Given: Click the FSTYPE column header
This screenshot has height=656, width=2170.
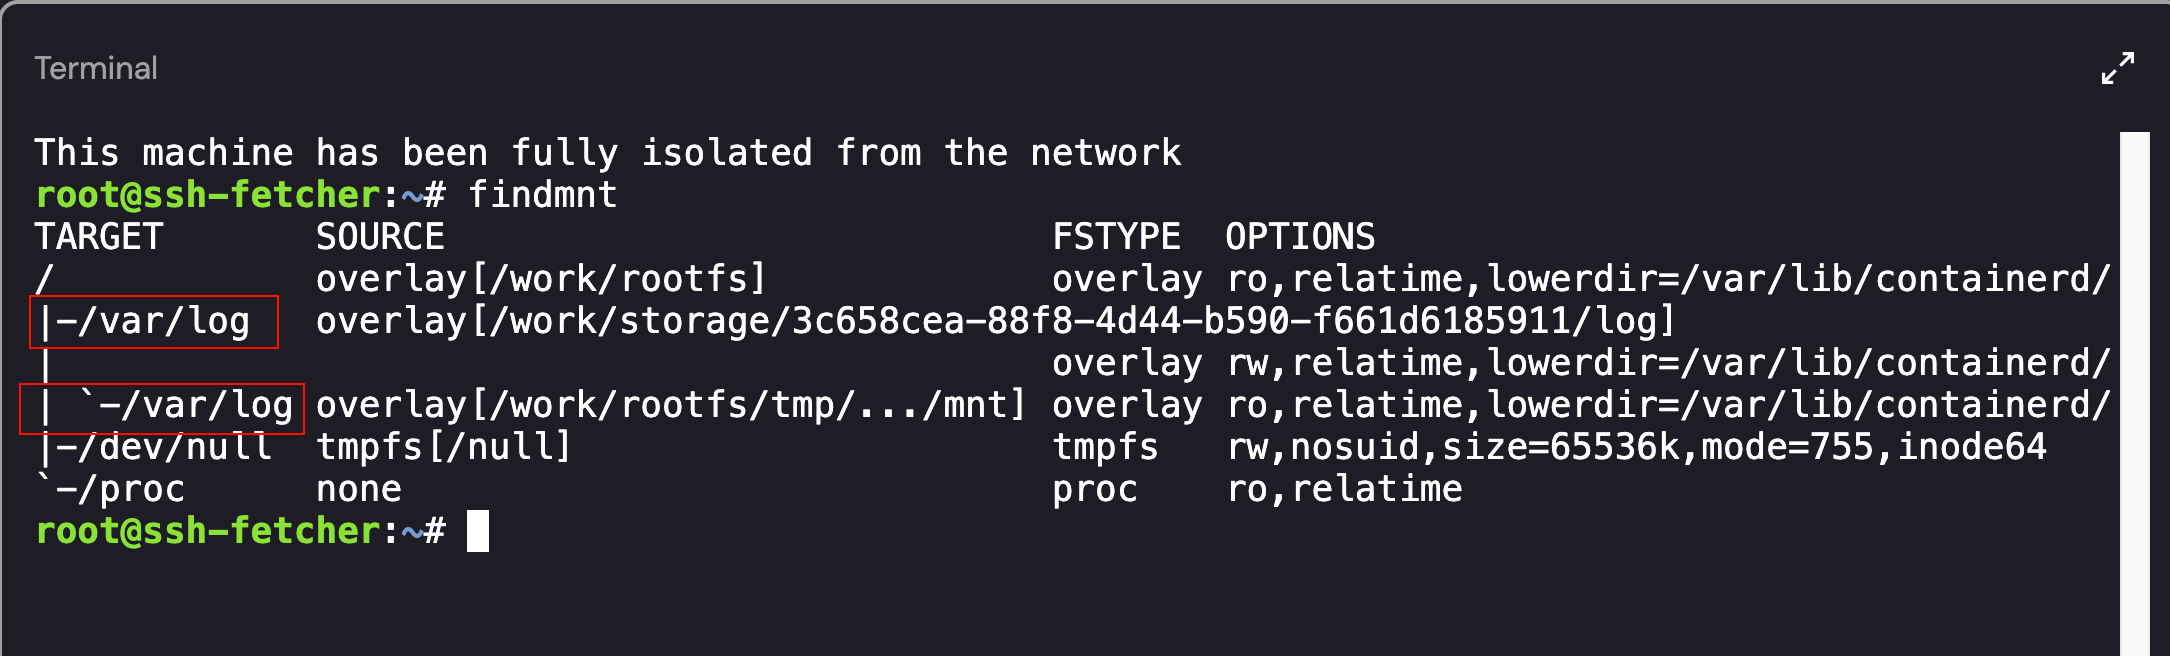Looking at the screenshot, I should tap(1116, 237).
